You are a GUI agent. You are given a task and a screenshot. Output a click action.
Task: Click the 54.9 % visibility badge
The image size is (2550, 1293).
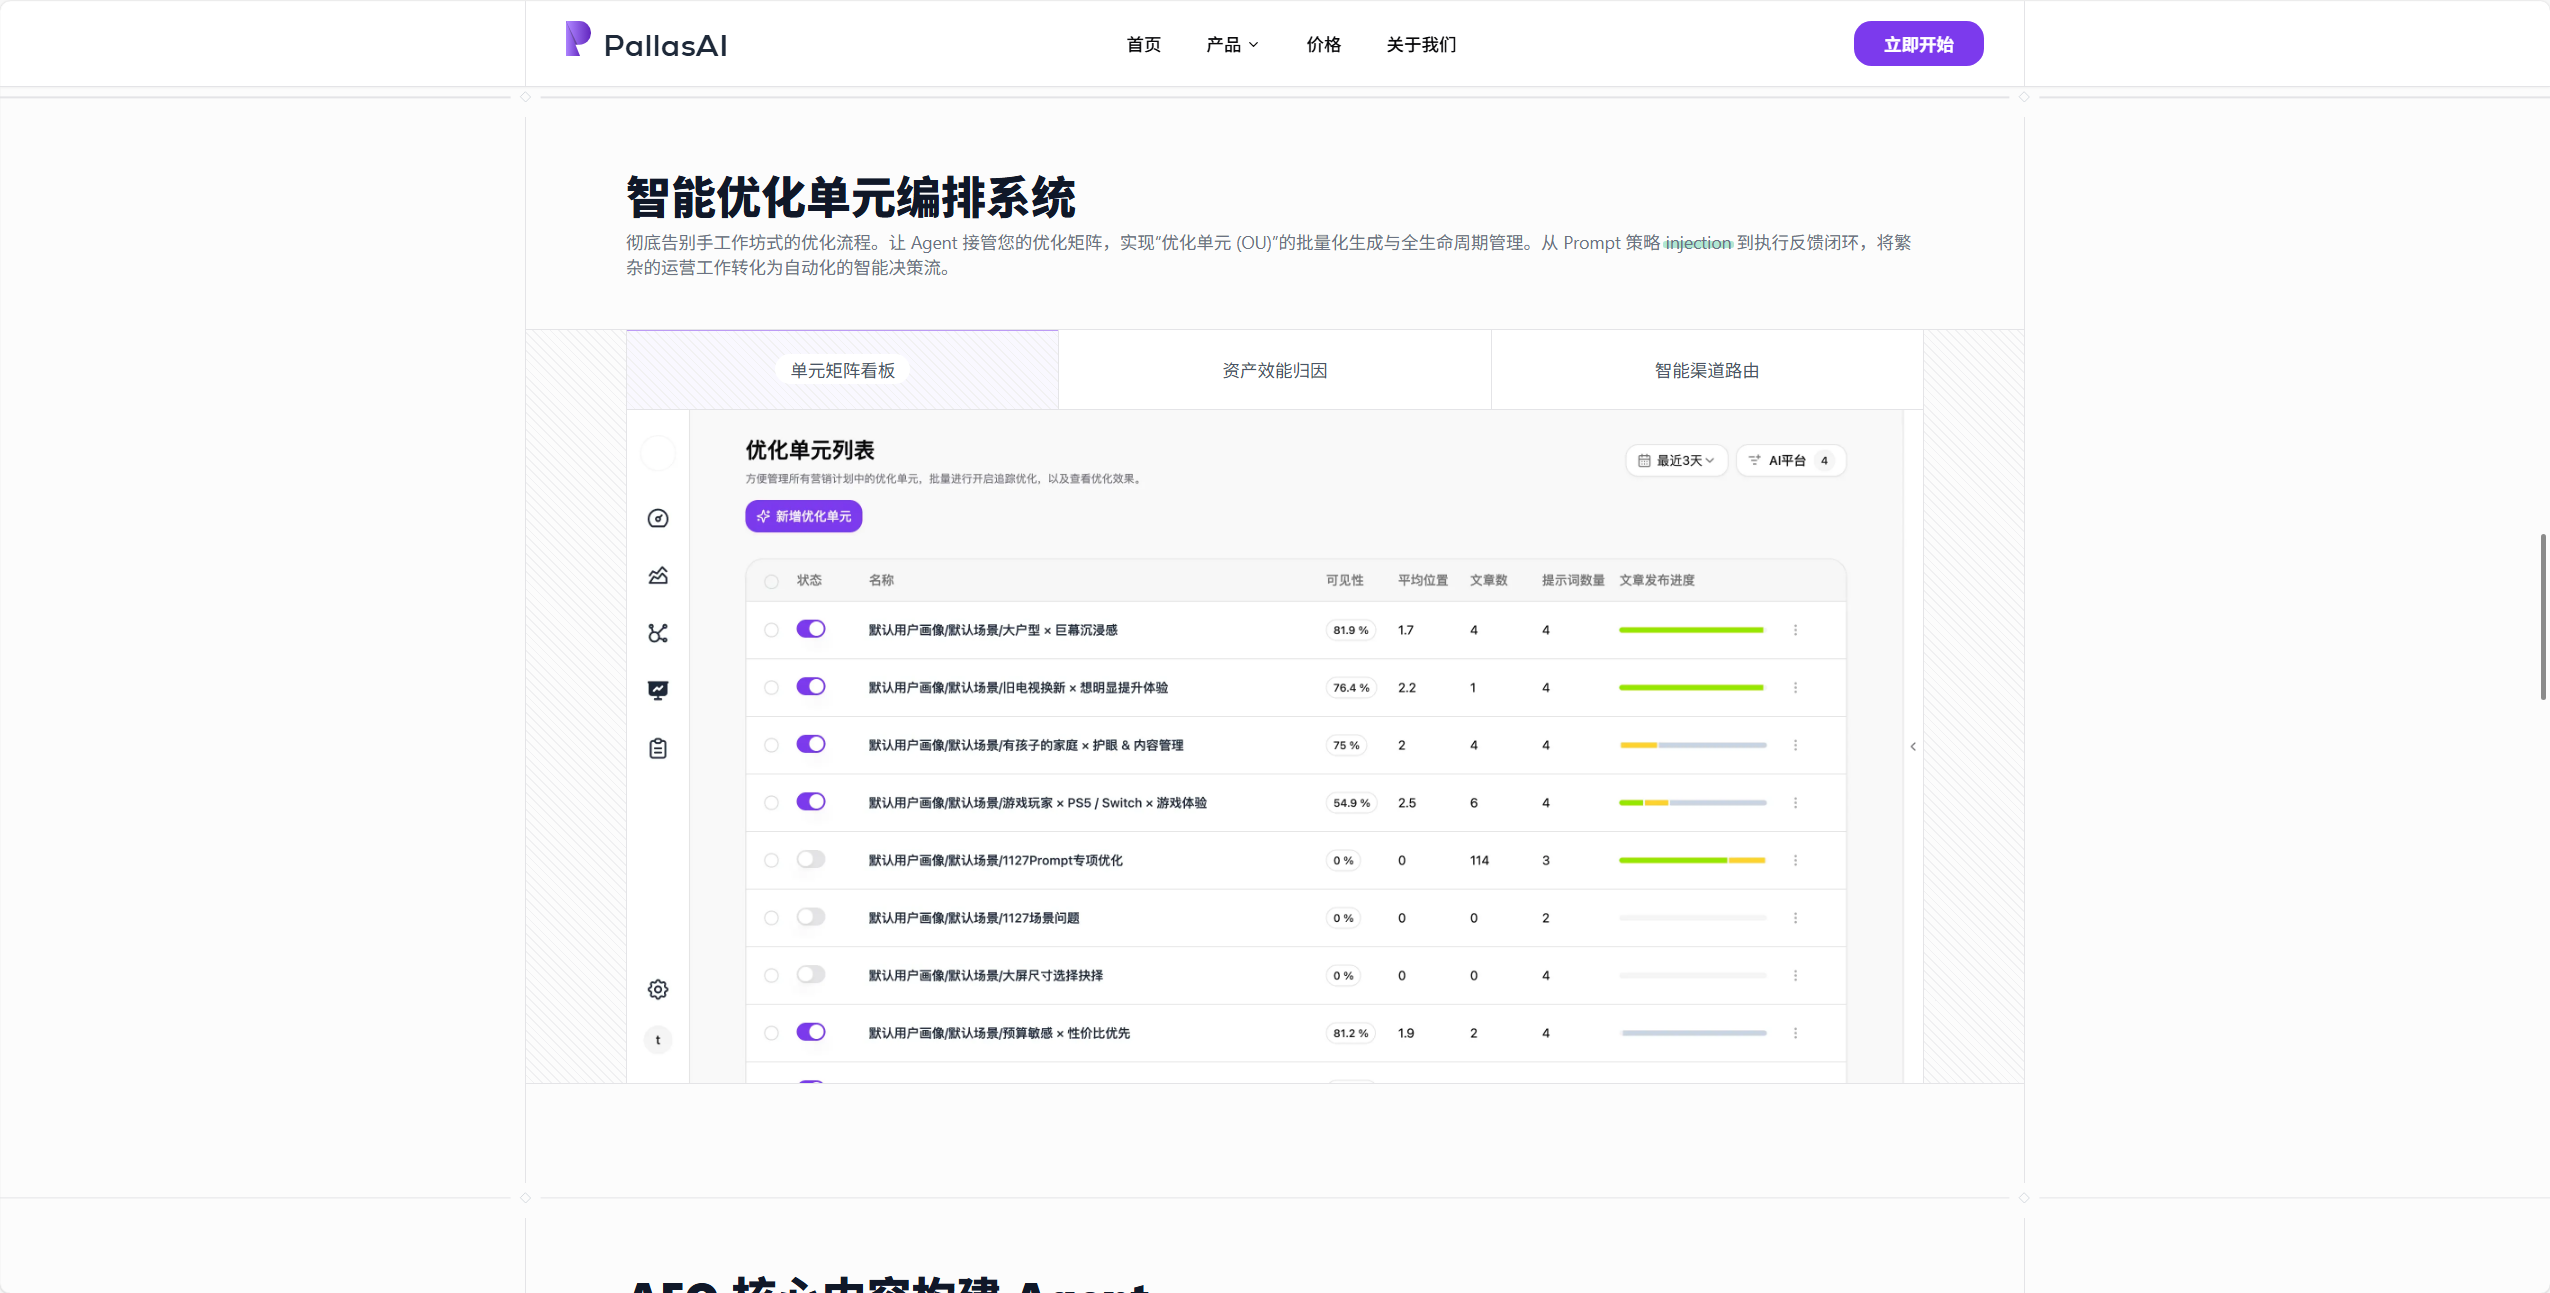1351,803
